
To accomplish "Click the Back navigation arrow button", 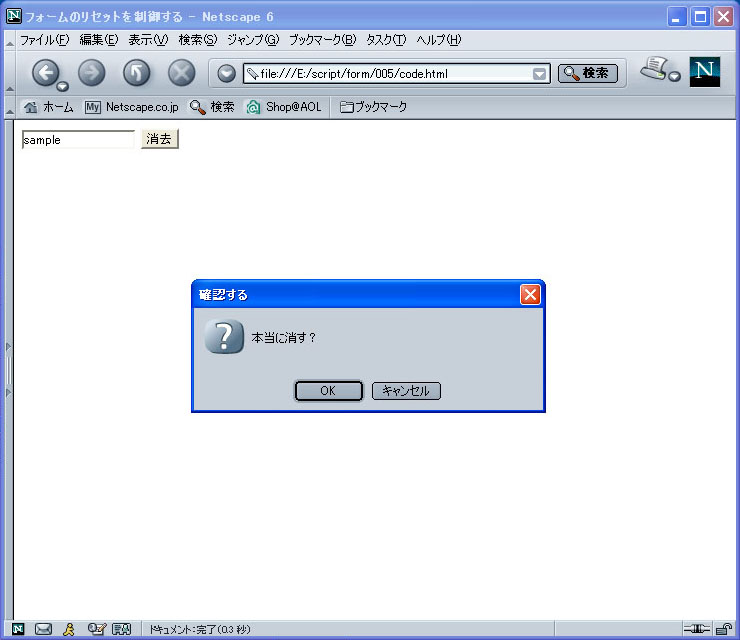I will coord(45,73).
